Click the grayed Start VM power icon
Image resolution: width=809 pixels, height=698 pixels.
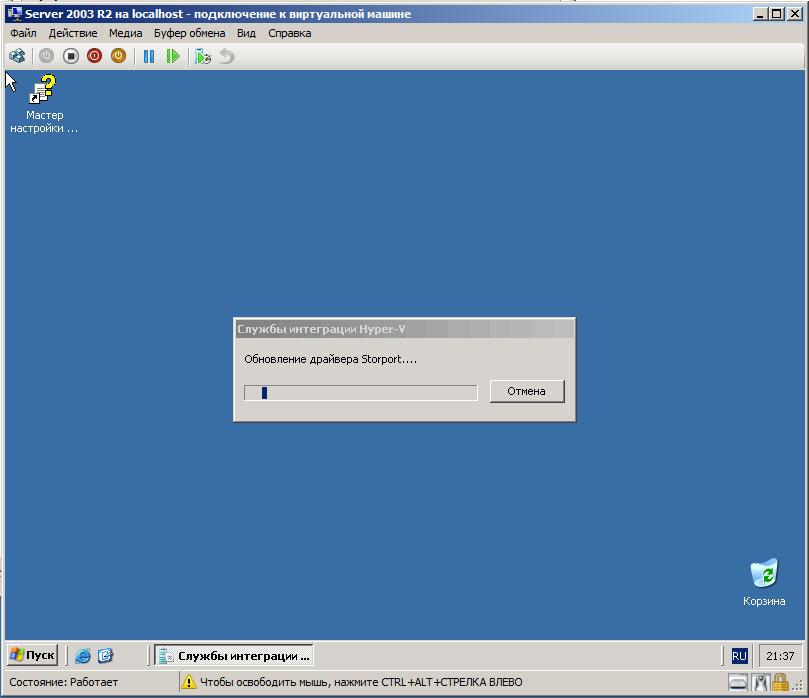coord(46,56)
